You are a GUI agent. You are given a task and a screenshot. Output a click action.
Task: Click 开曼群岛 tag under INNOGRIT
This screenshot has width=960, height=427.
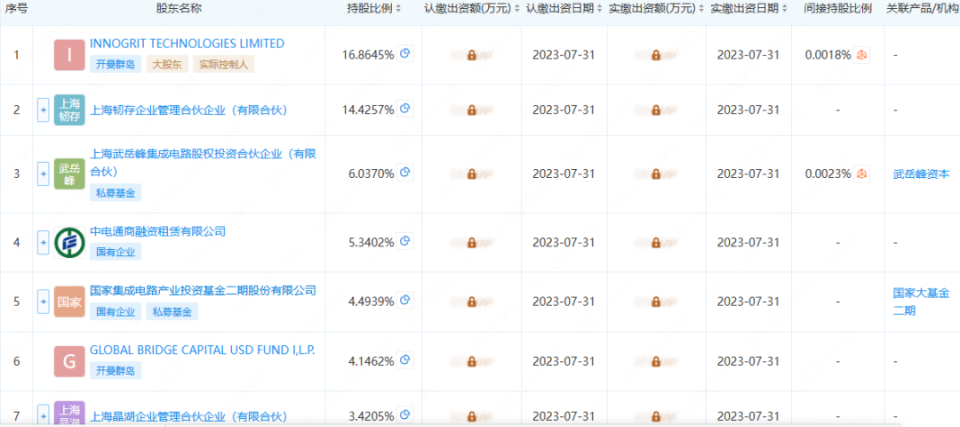[115, 64]
